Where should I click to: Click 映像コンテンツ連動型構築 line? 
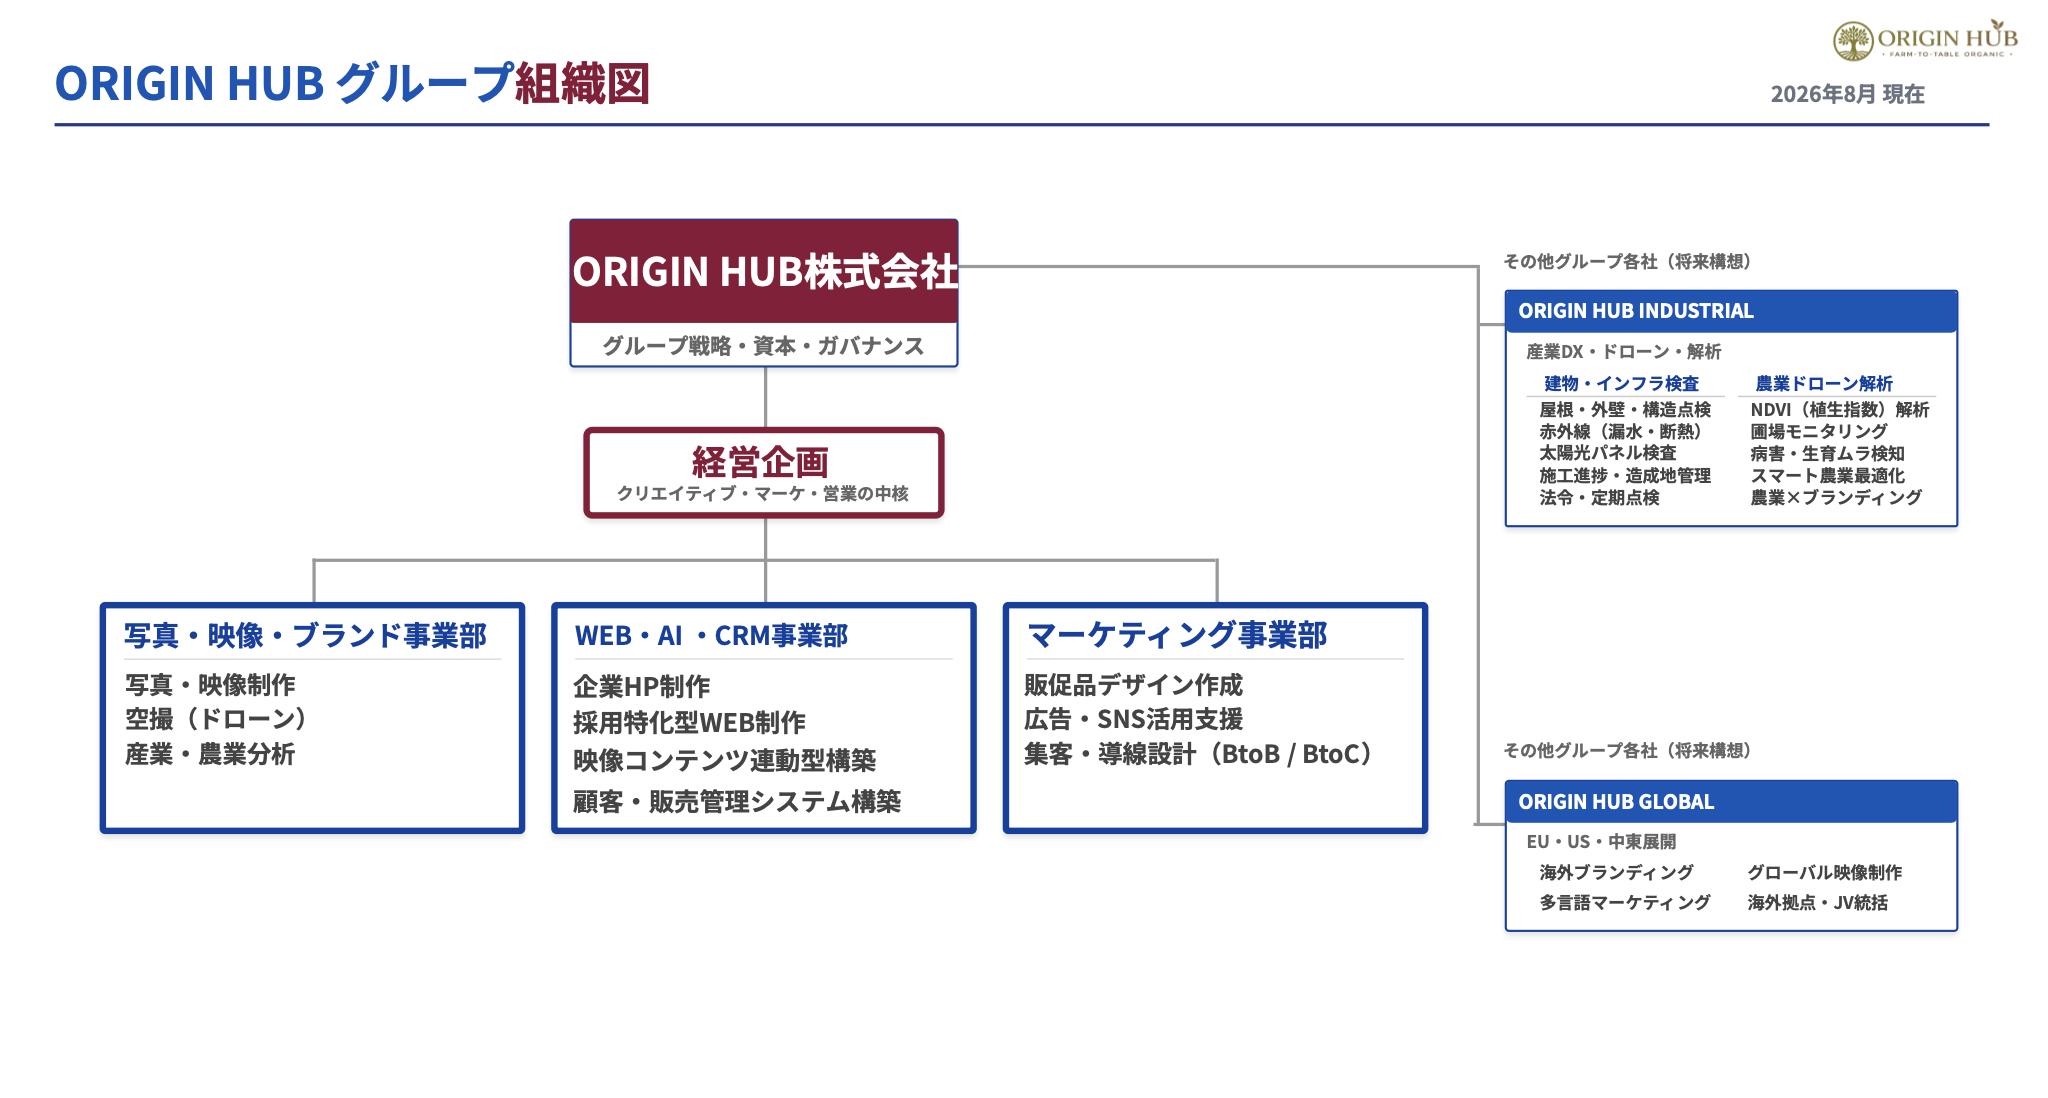(724, 761)
